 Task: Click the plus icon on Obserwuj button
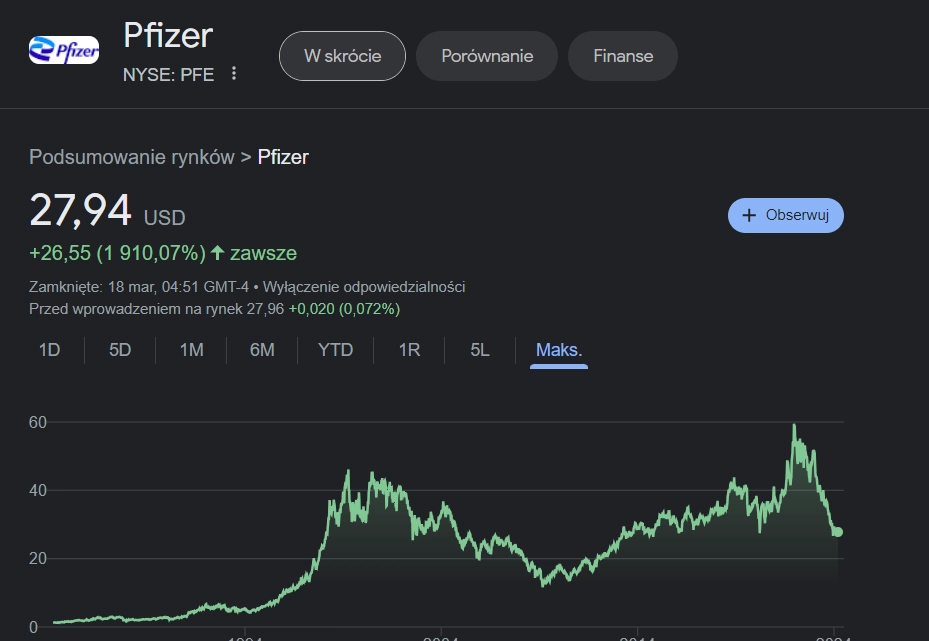point(749,215)
